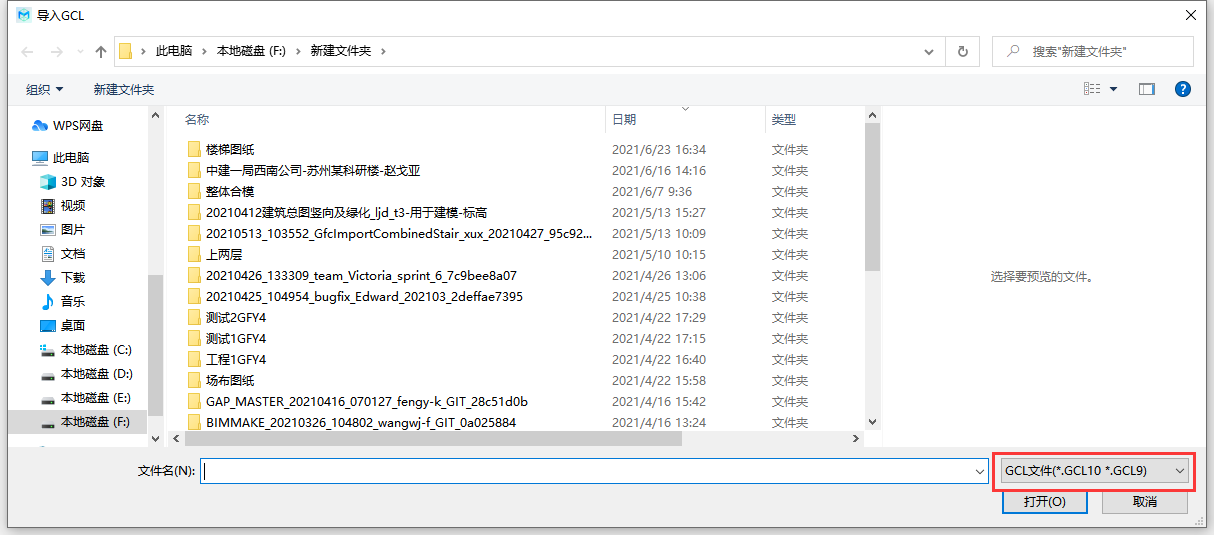Open the view options dropdown arrow
This screenshot has width=1214, height=535.
pos(1113,89)
